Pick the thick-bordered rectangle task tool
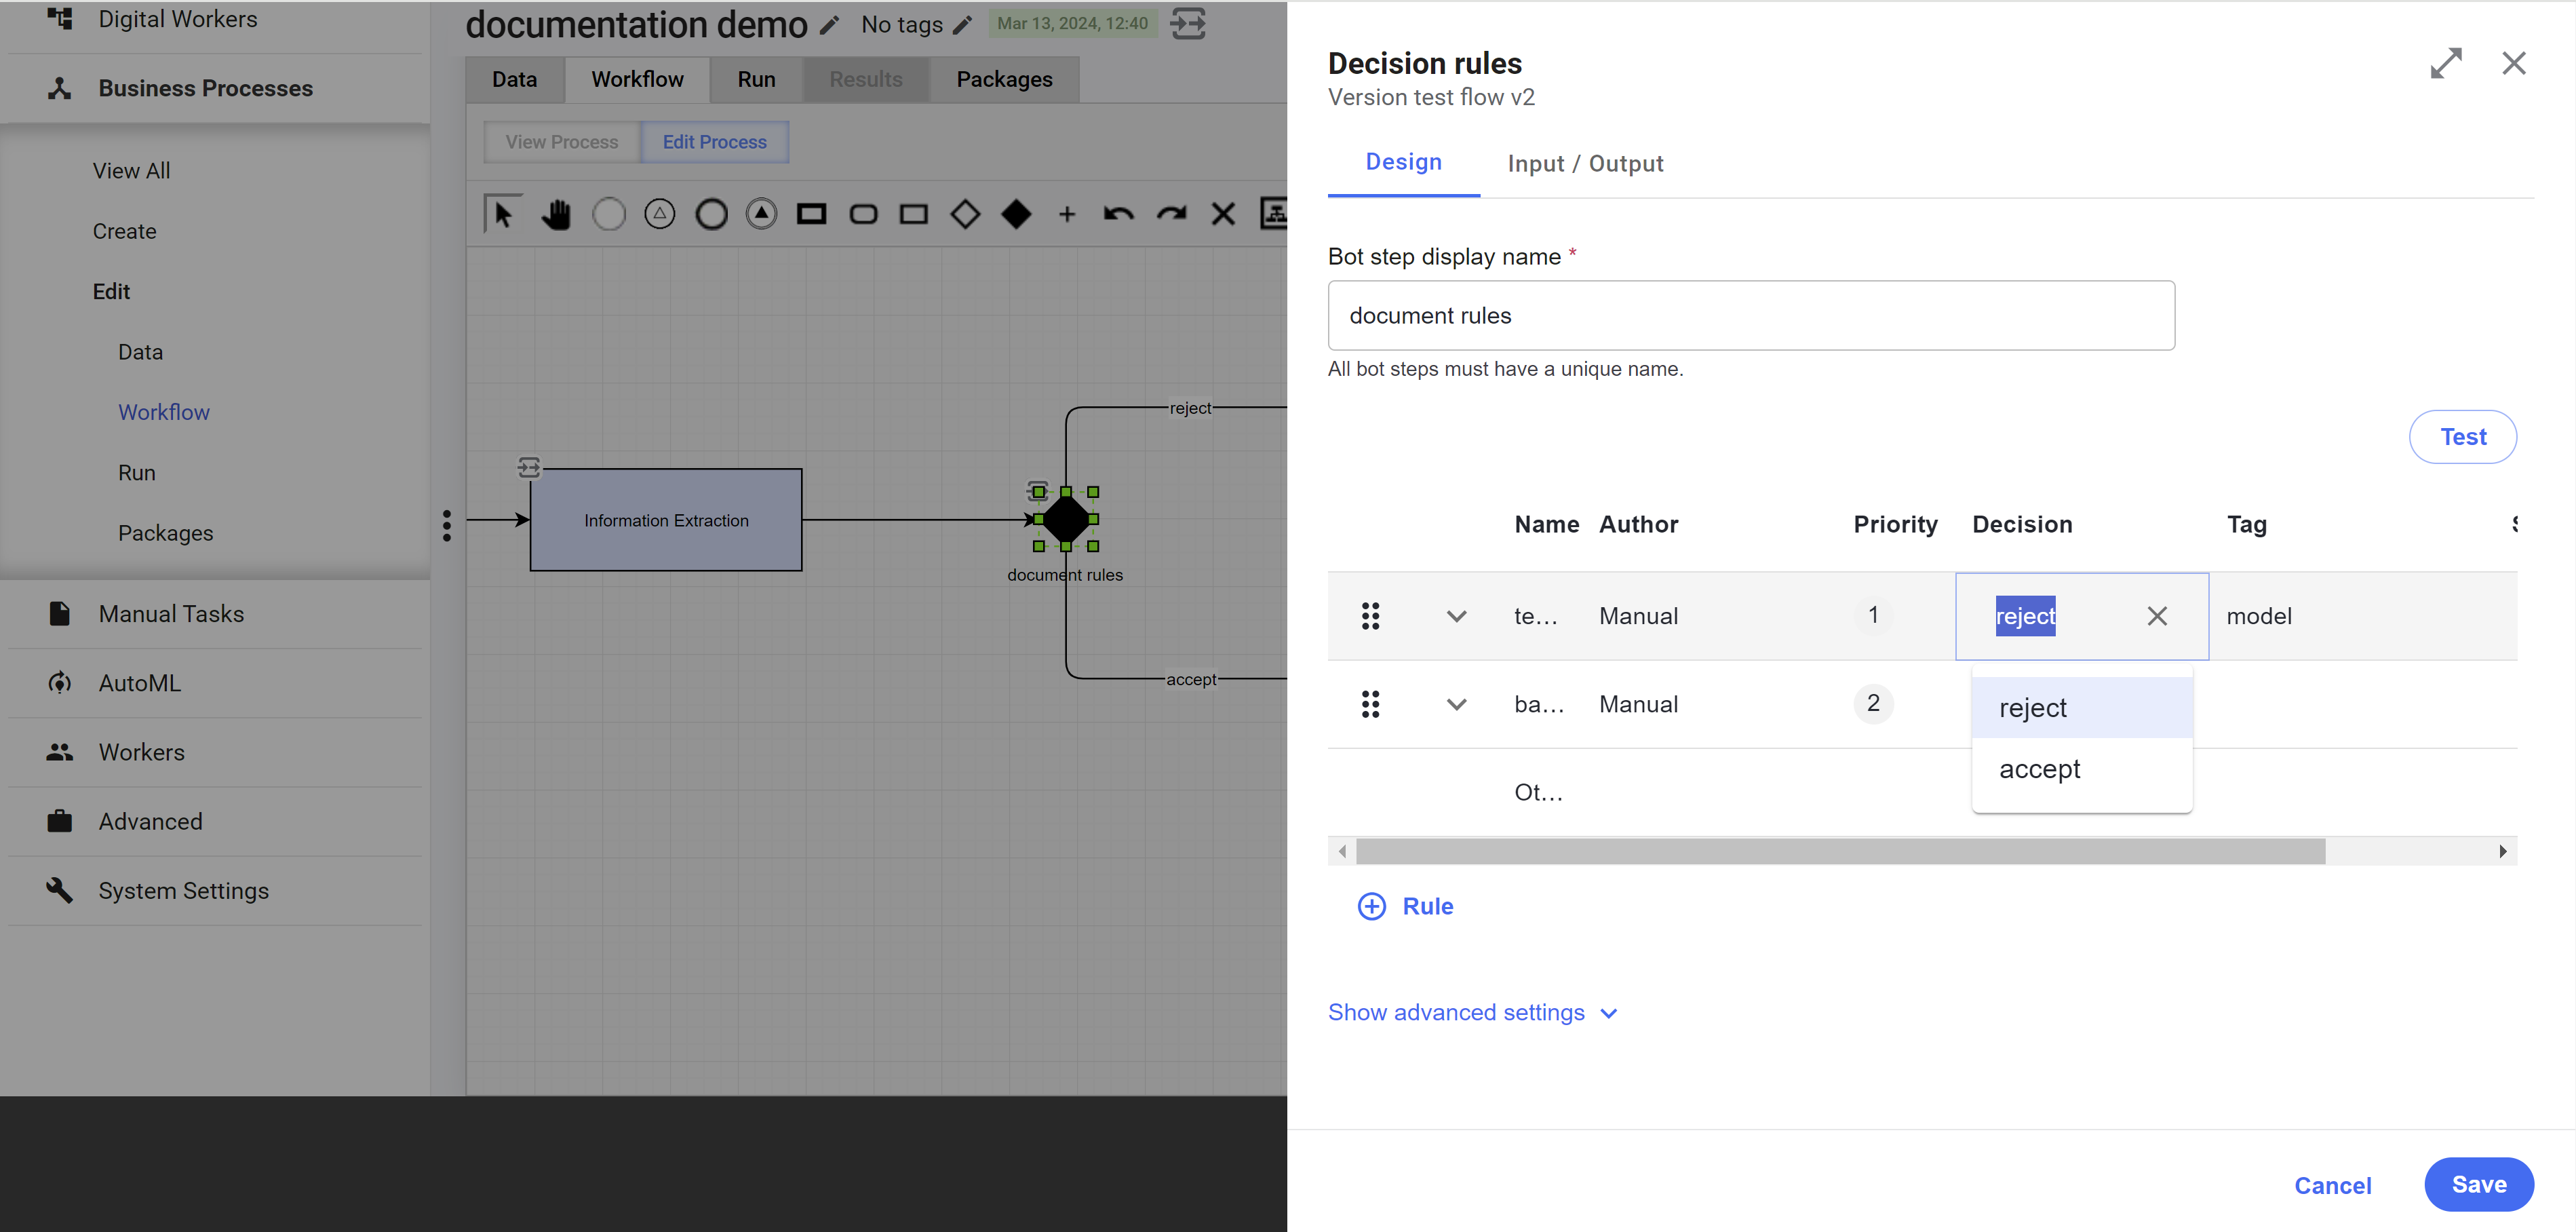 (x=812, y=214)
